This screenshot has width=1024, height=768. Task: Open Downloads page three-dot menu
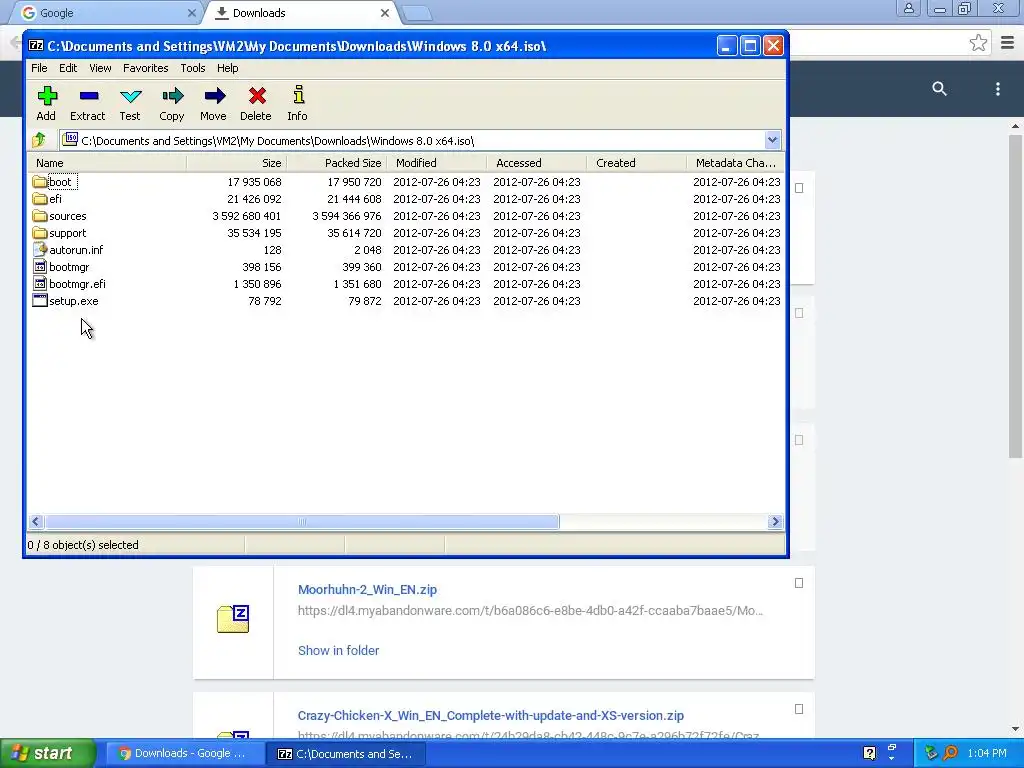click(x=997, y=89)
